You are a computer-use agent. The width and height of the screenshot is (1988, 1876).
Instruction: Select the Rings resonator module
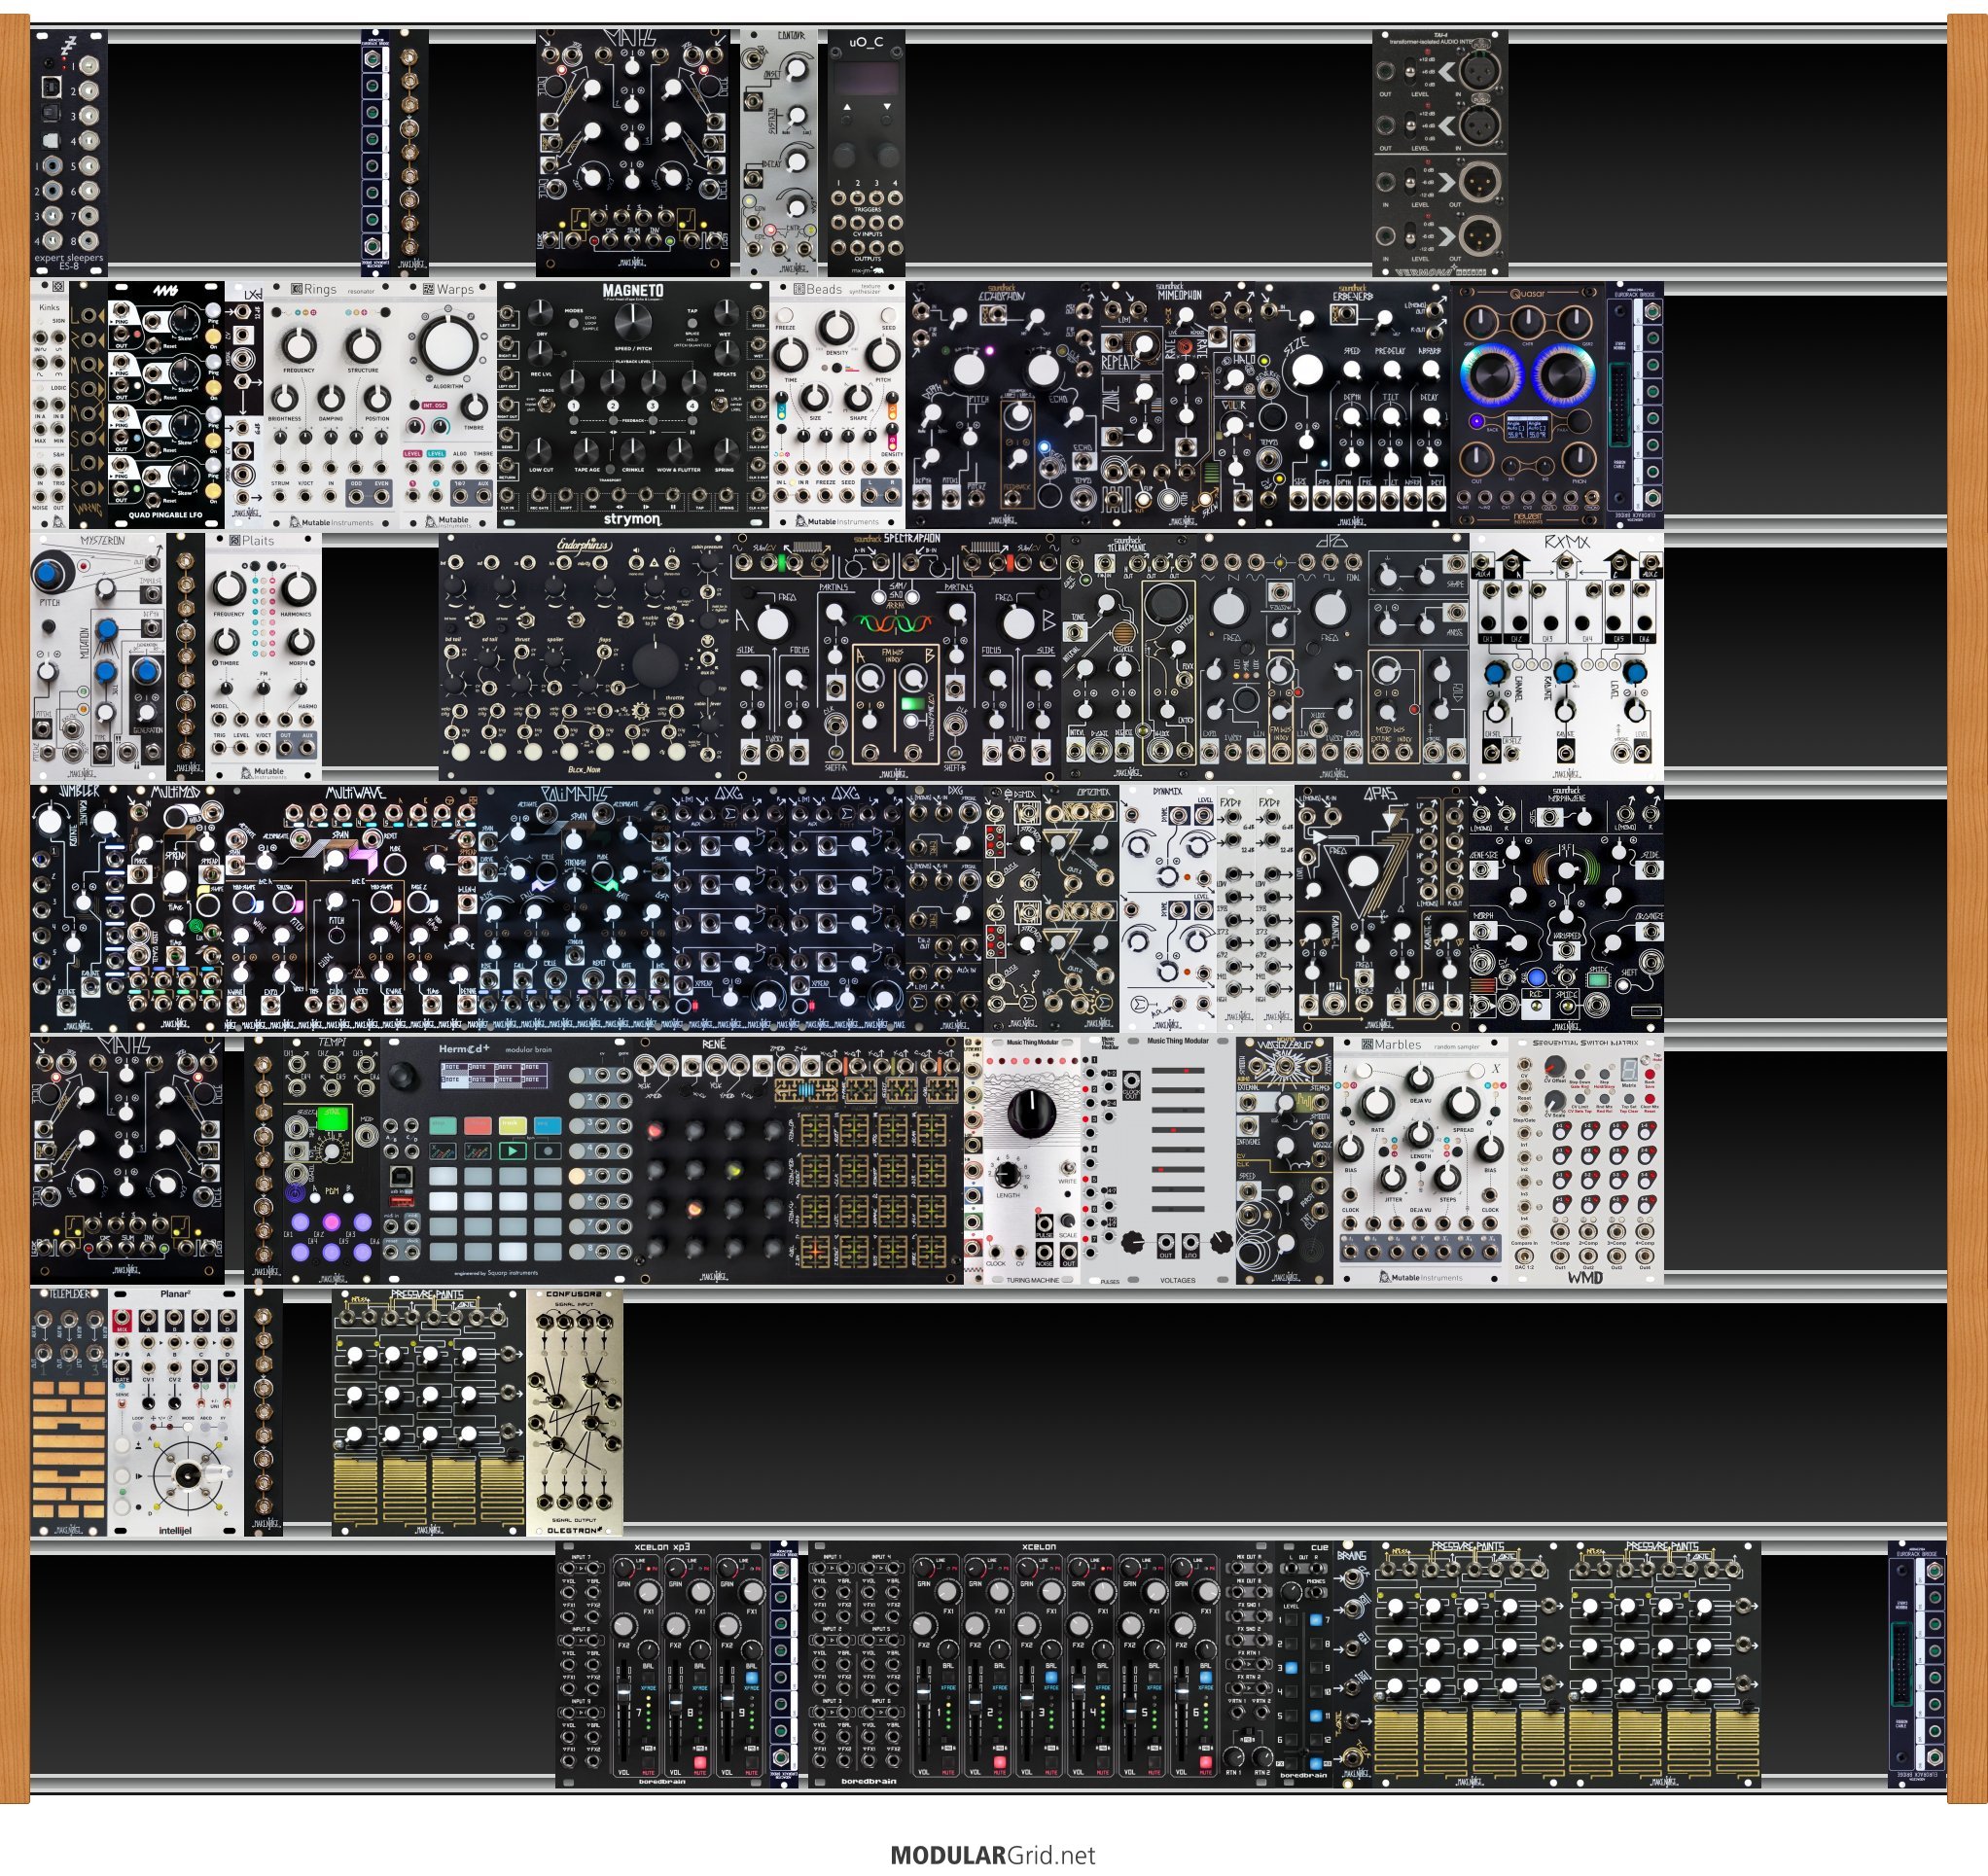(x=332, y=404)
